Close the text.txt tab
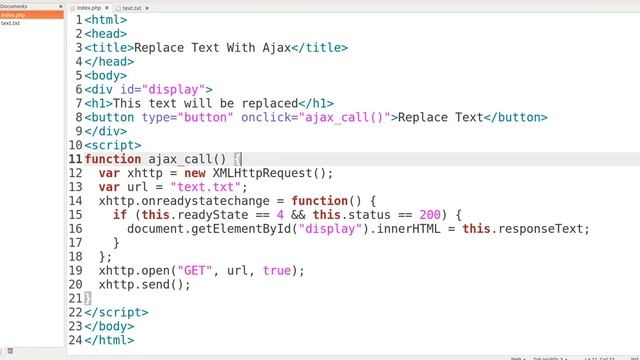Screen dimensions: 640x360 click(147, 8)
